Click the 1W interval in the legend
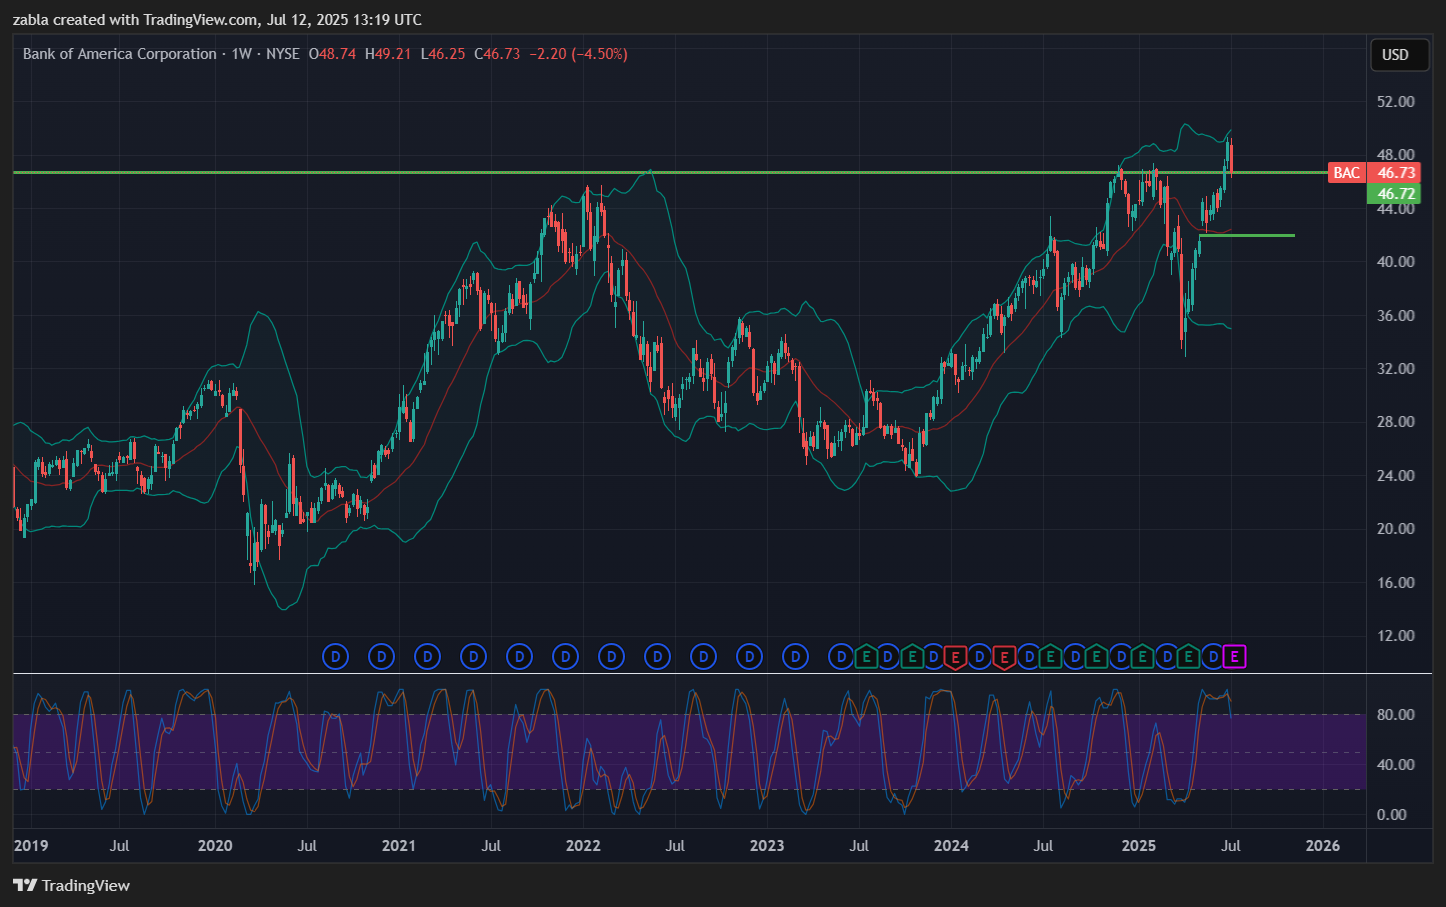This screenshot has width=1446, height=907. 241,54
